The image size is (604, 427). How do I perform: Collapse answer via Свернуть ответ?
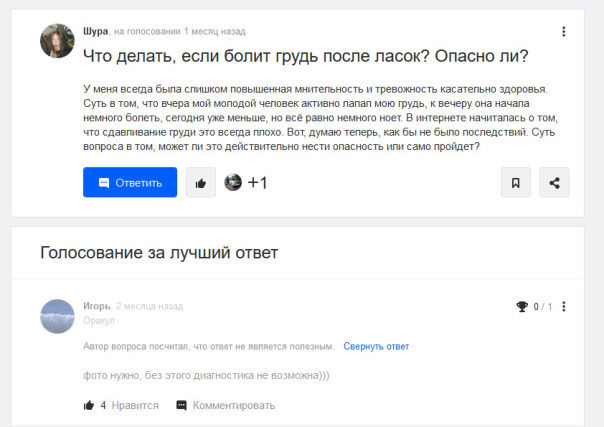click(376, 346)
